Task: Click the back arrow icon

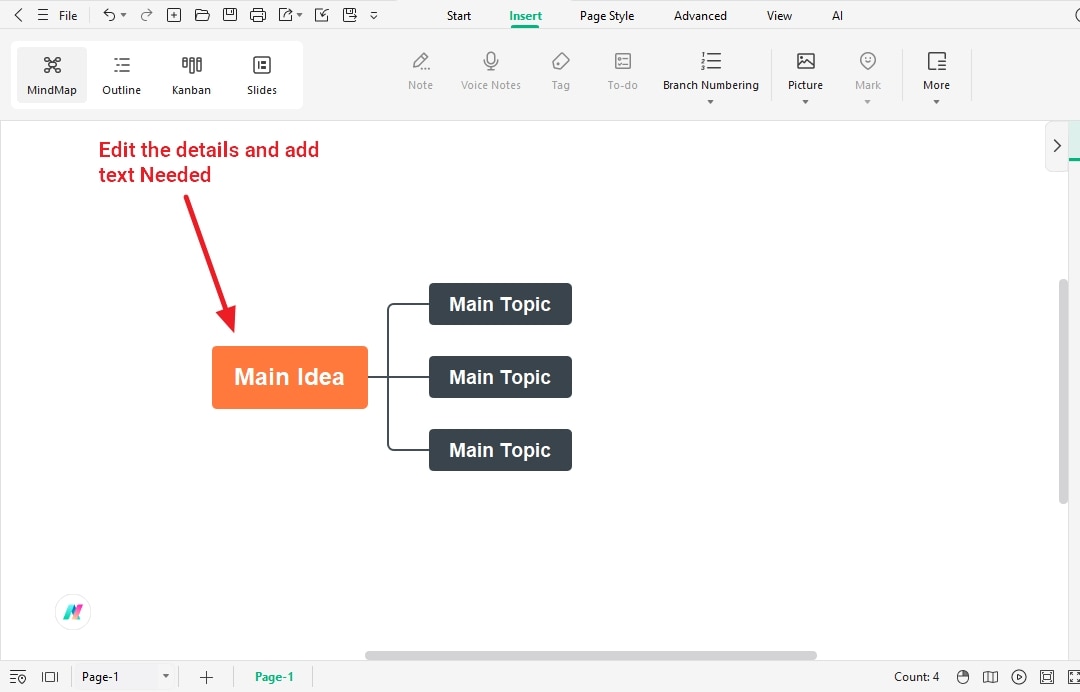Action: coord(19,15)
